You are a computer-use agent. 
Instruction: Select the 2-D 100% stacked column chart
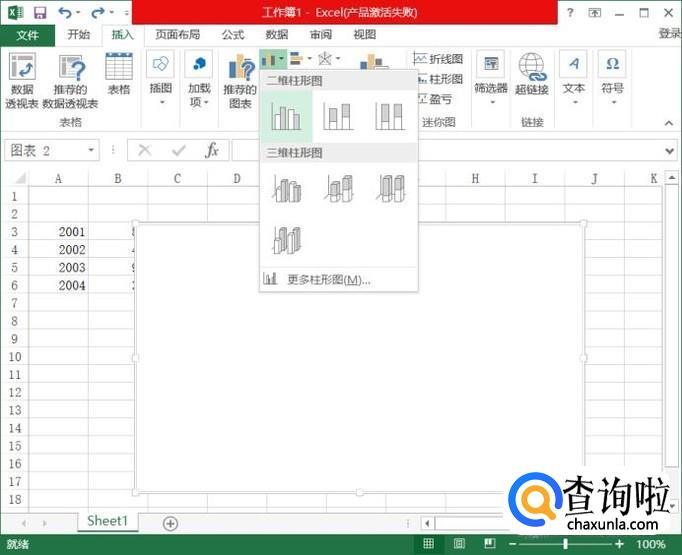390,116
